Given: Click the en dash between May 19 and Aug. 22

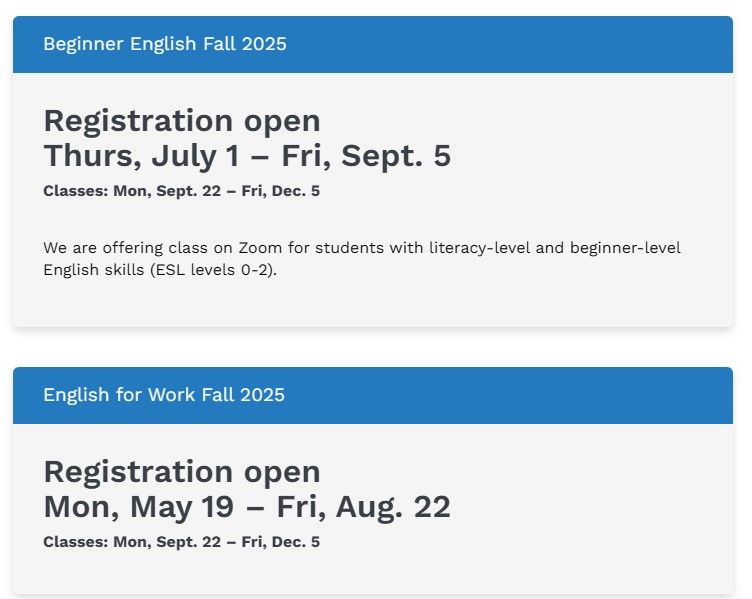Looking at the screenshot, I should click(x=255, y=507).
